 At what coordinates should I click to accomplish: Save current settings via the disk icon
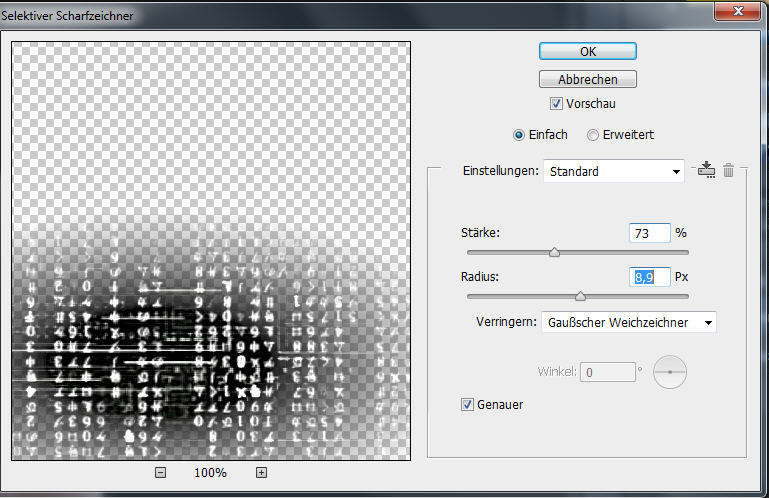pyautogui.click(x=707, y=170)
